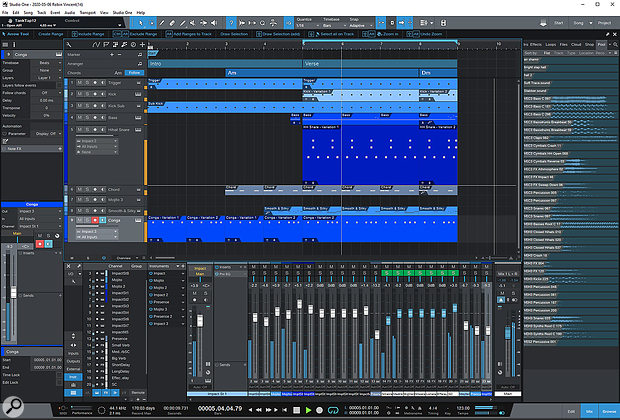620x420 pixels.
Task: Open the Quantize dropdown
Action: click(306, 25)
